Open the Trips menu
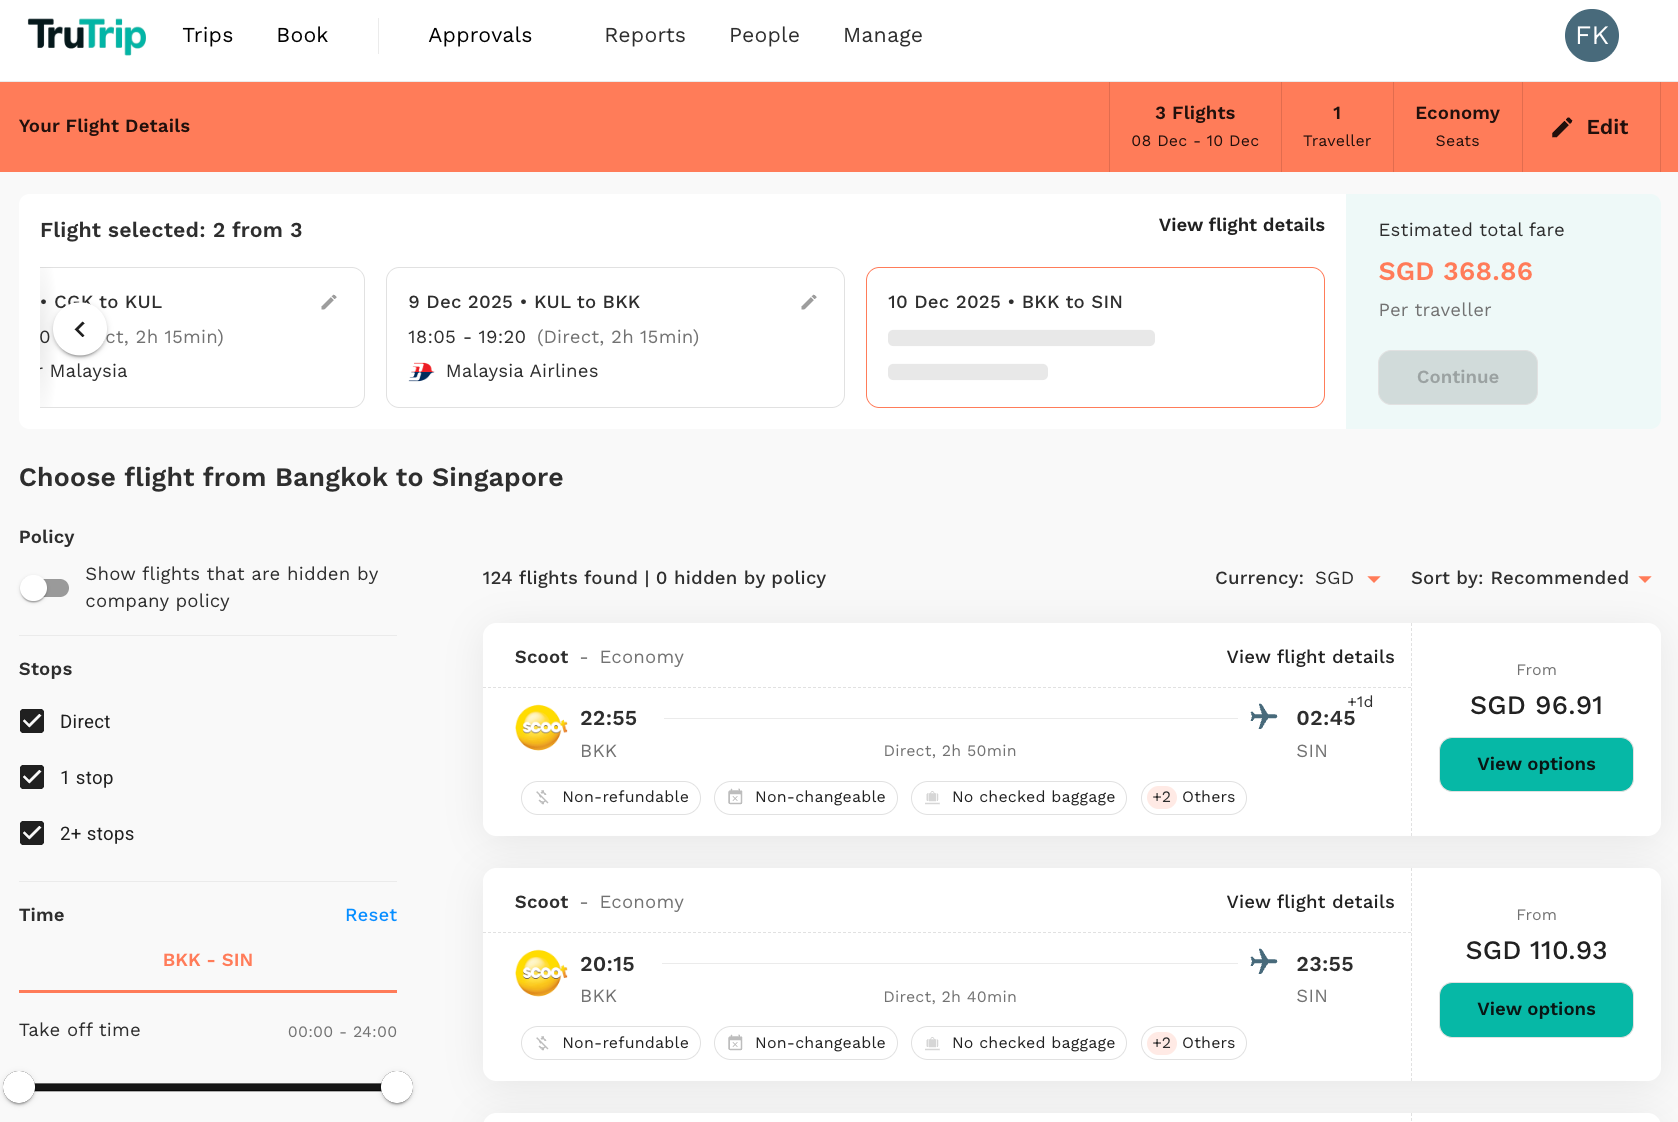This screenshot has width=1678, height=1122. pyautogui.click(x=208, y=35)
